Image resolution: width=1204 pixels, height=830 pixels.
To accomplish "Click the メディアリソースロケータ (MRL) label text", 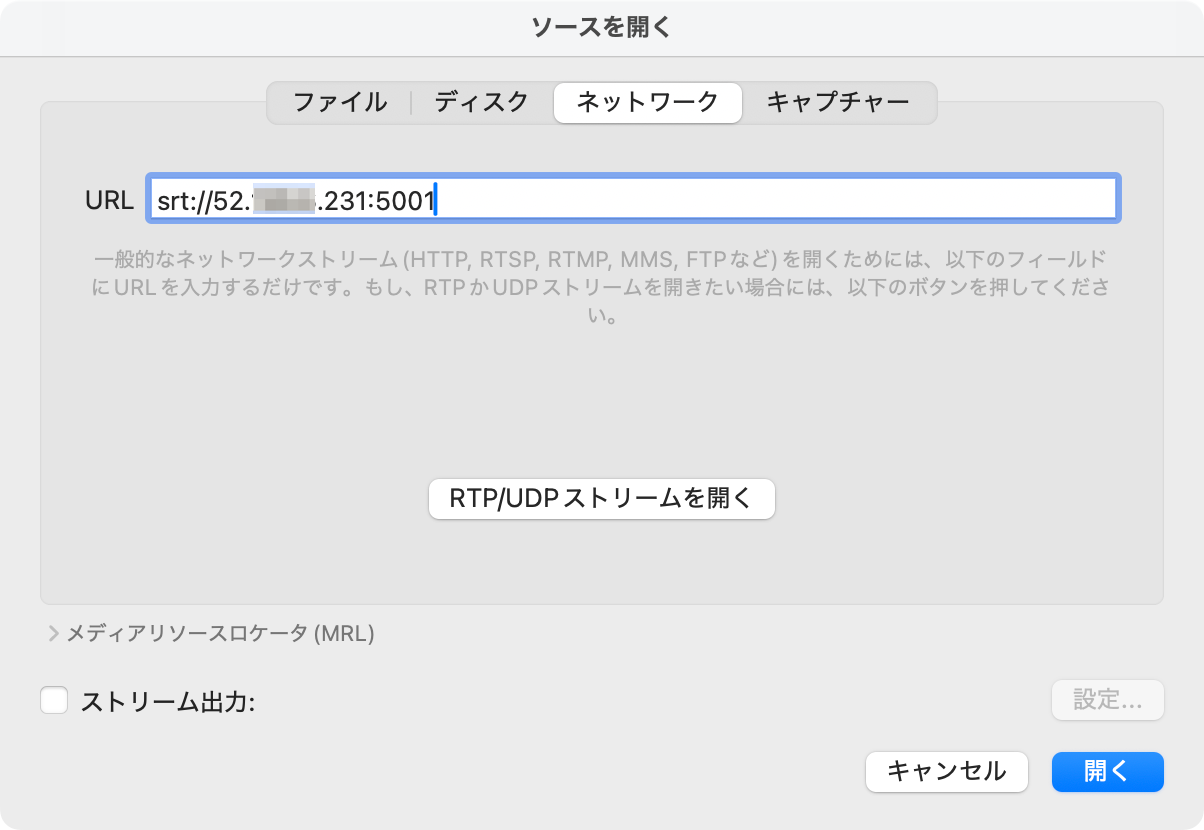I will (220, 634).
